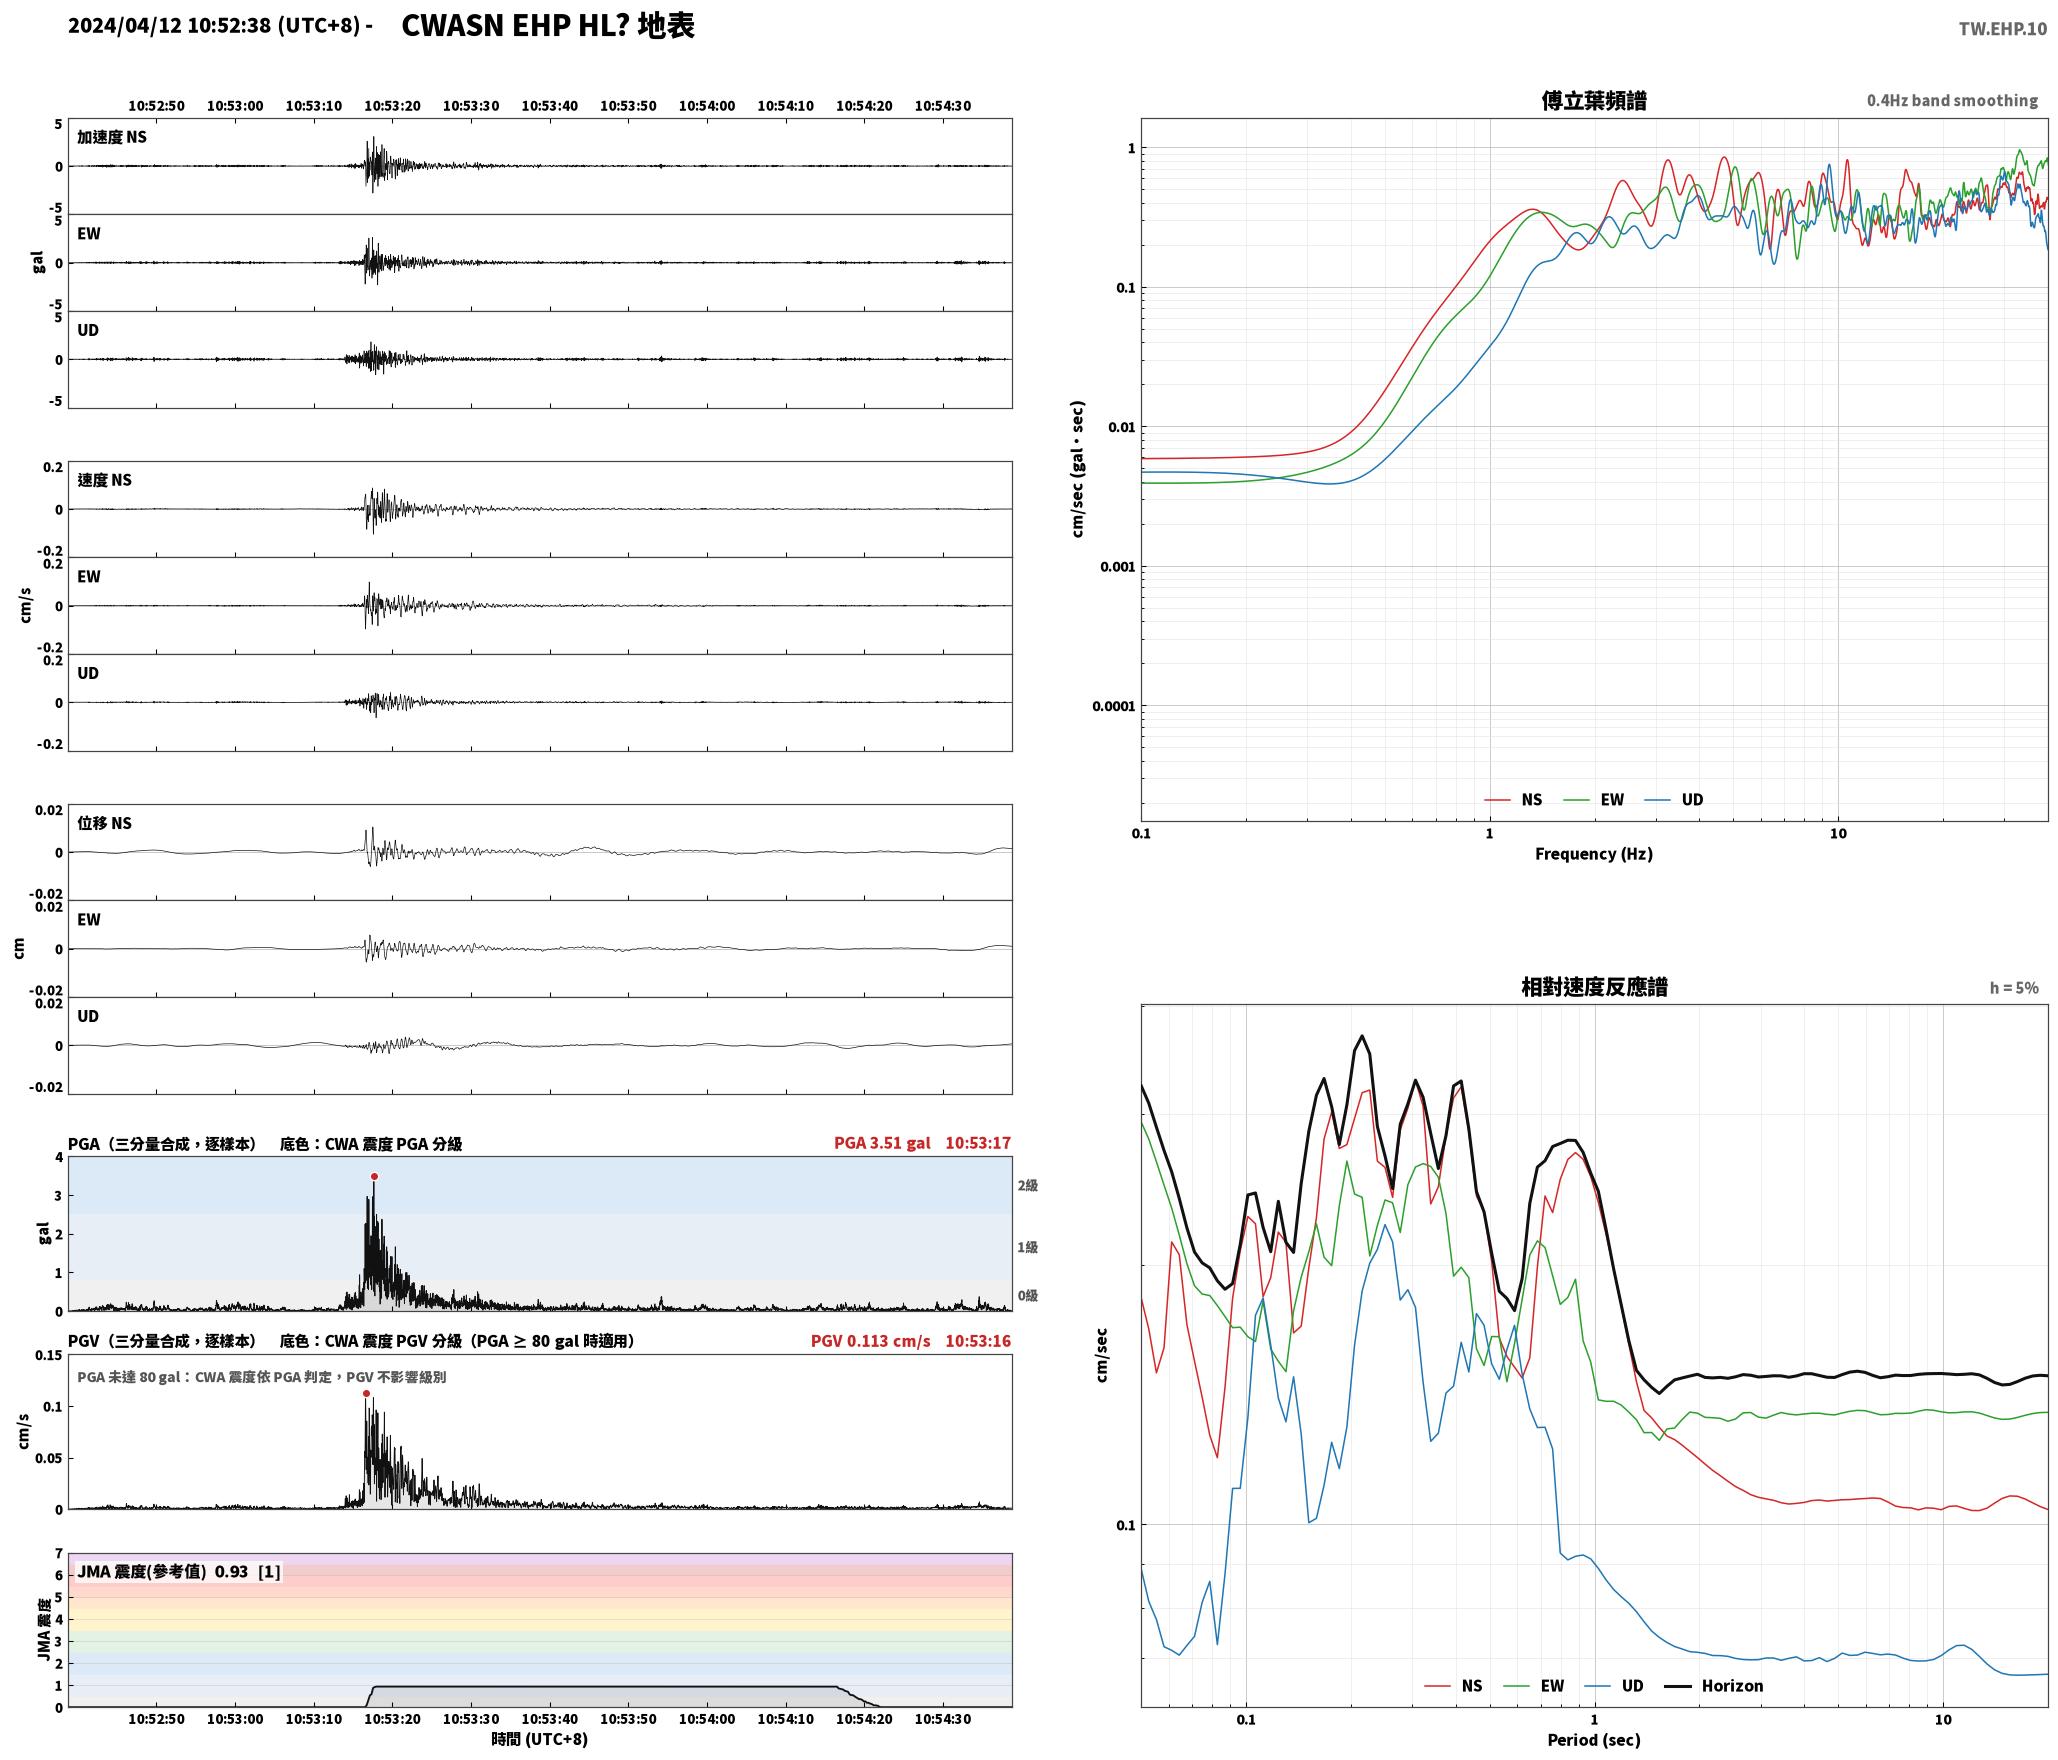2058x1760 pixels.
Task: Click the h = 5% damping label
Action: coord(2014,988)
